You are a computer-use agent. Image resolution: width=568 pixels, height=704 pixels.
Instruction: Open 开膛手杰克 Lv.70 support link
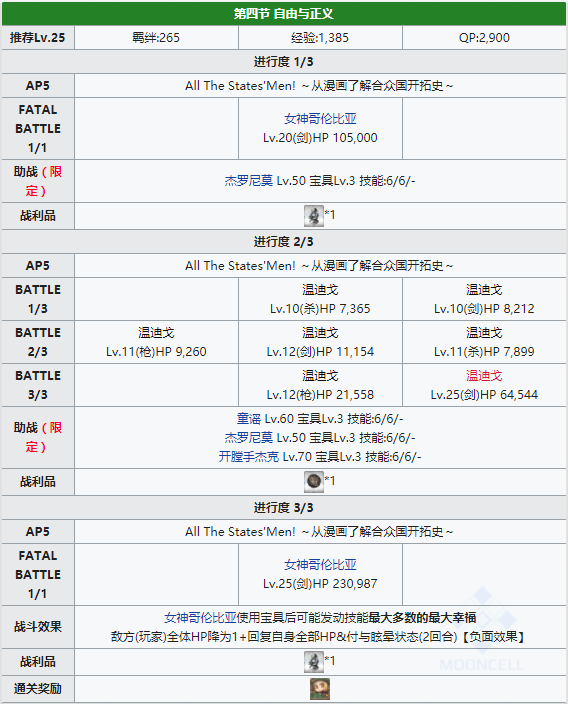(x=248, y=457)
